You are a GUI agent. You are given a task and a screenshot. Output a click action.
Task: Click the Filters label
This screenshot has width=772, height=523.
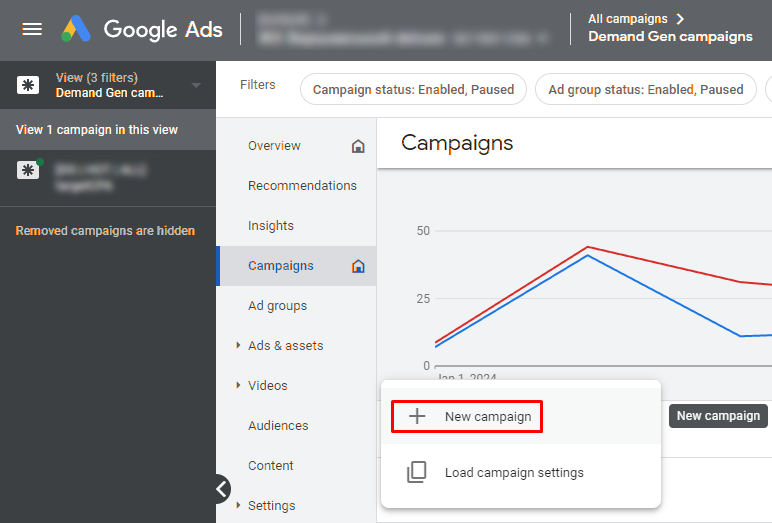(257, 85)
